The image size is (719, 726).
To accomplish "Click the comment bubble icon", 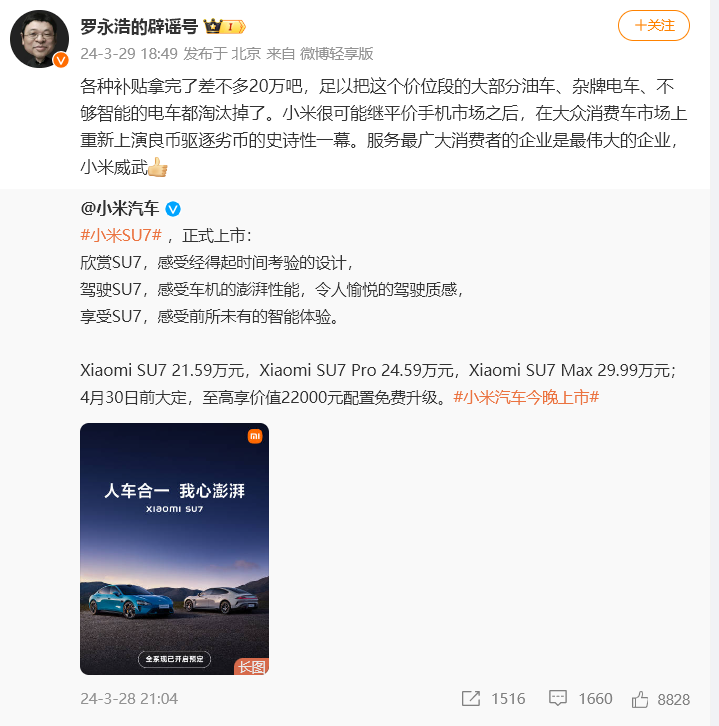I will [557, 698].
